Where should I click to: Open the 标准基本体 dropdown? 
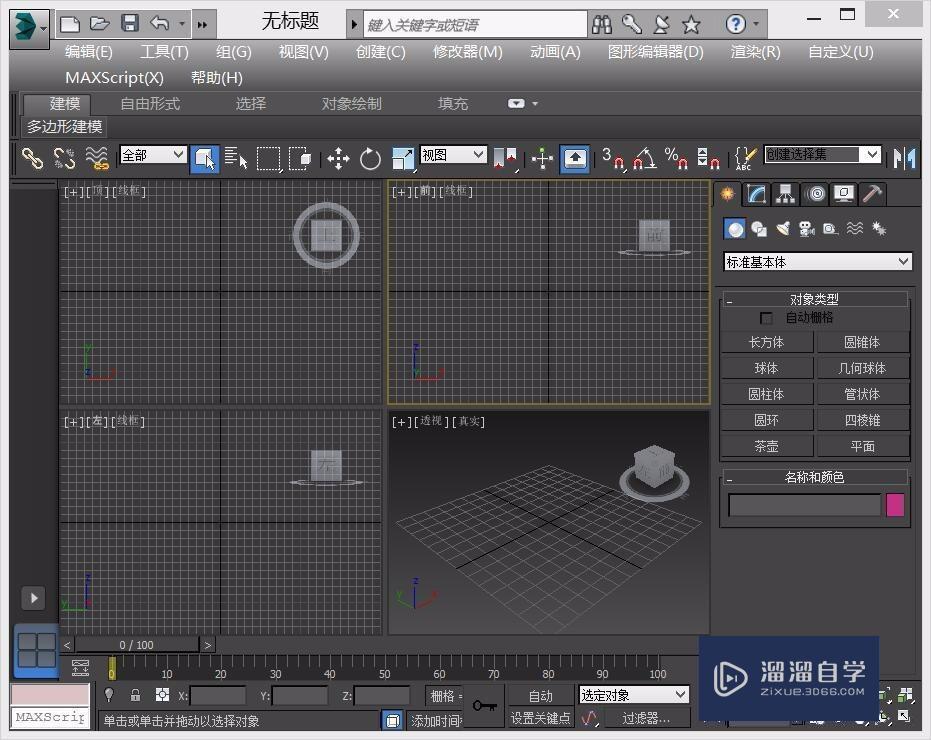(x=818, y=262)
